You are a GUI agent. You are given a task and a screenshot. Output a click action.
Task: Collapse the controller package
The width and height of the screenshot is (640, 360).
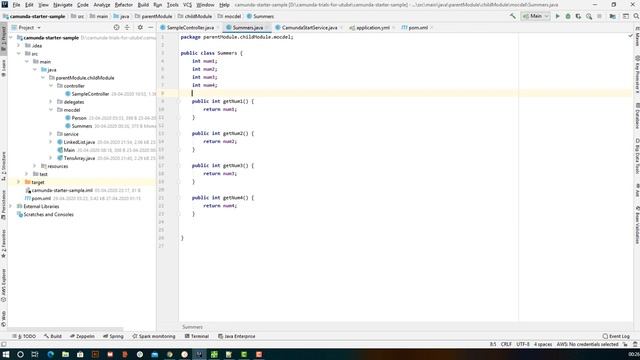coord(51,86)
